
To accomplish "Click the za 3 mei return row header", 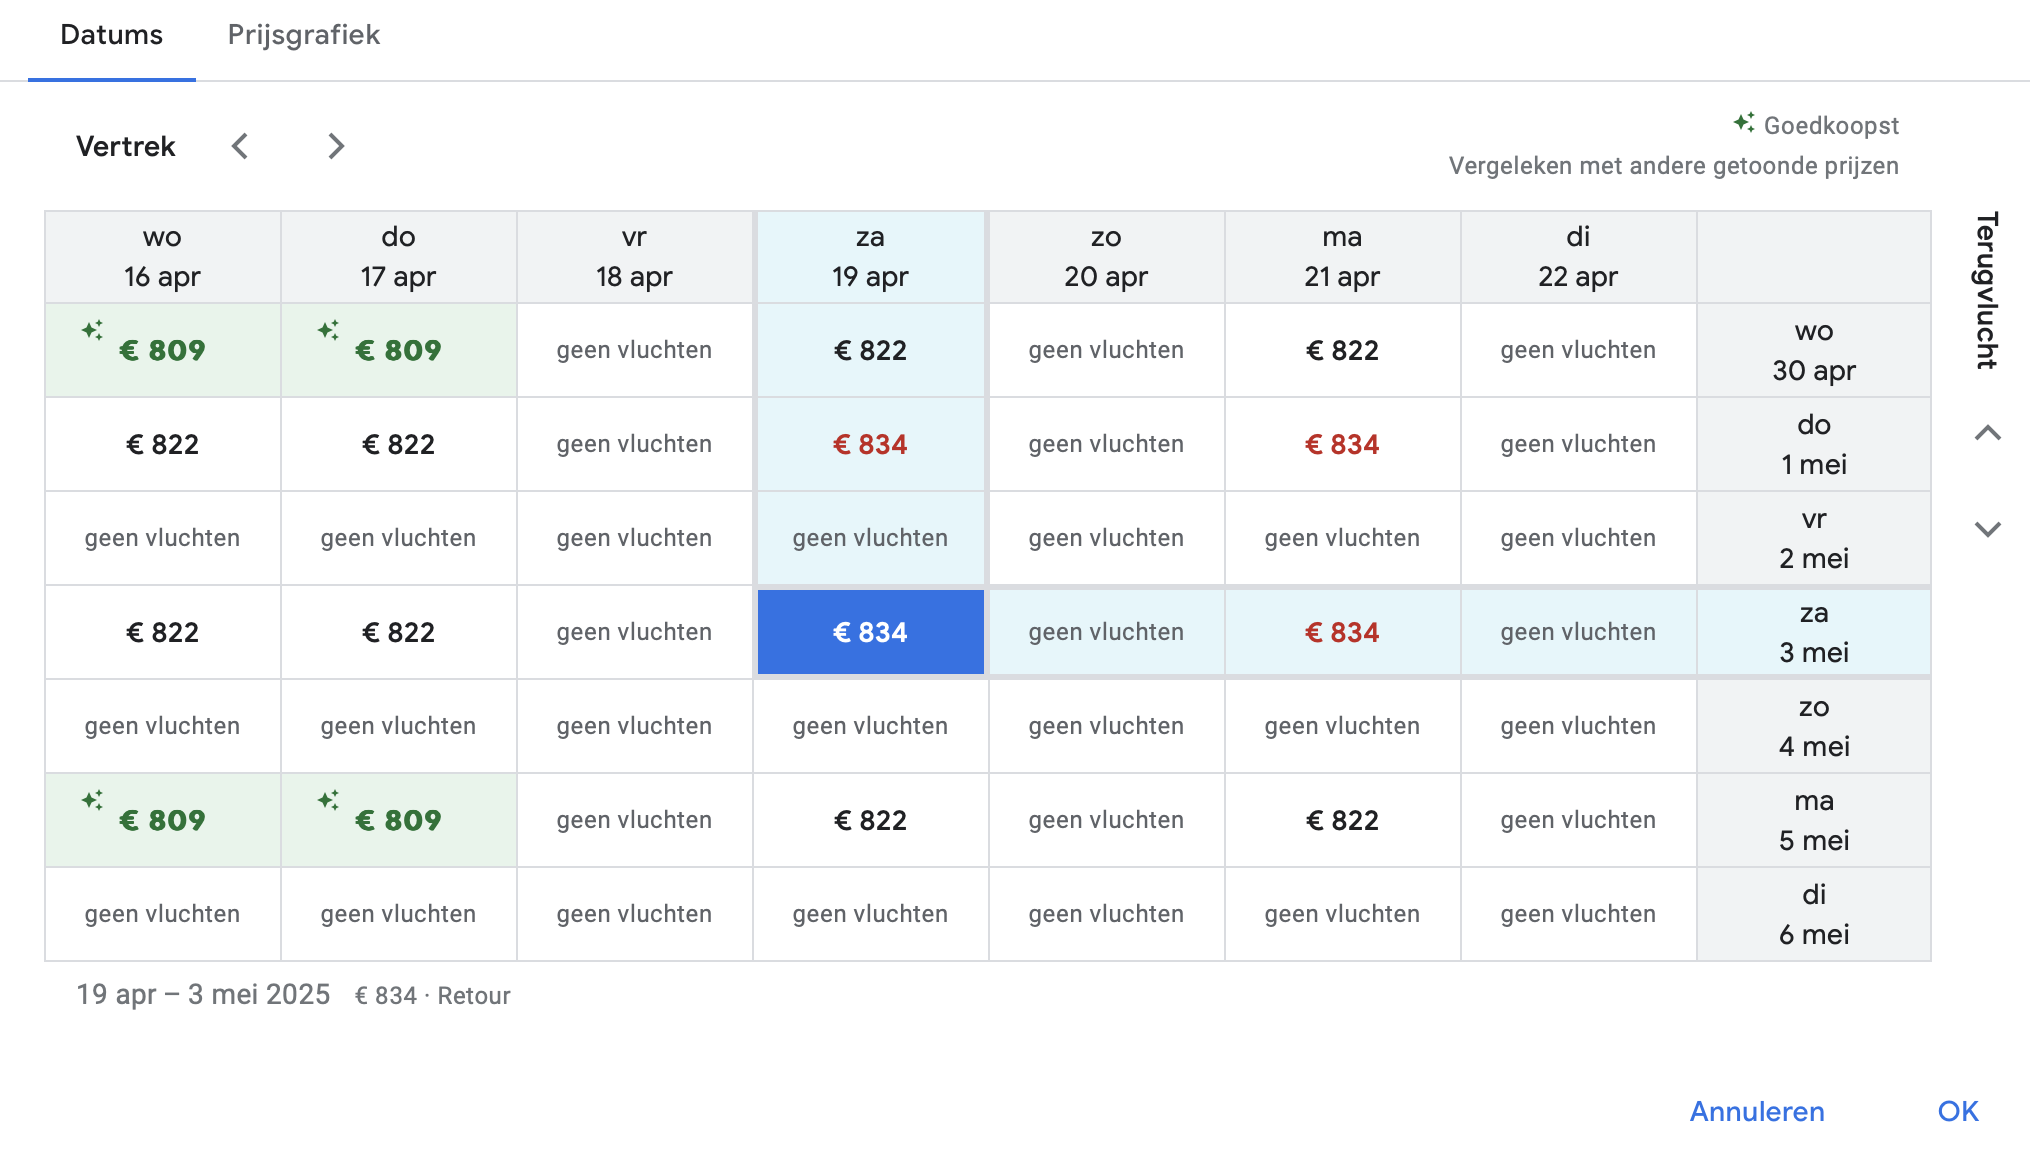I will (1813, 632).
